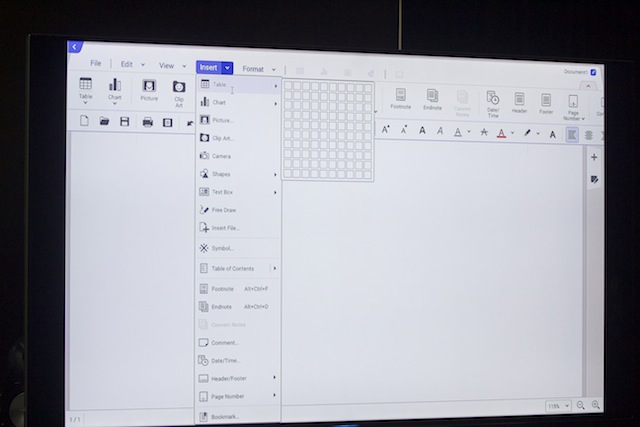Open the Edit menu
The image size is (640, 427).
tap(127, 64)
